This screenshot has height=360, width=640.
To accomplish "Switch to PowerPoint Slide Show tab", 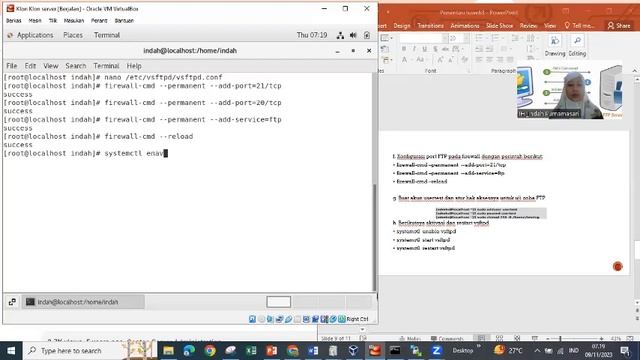I will click(x=499, y=26).
